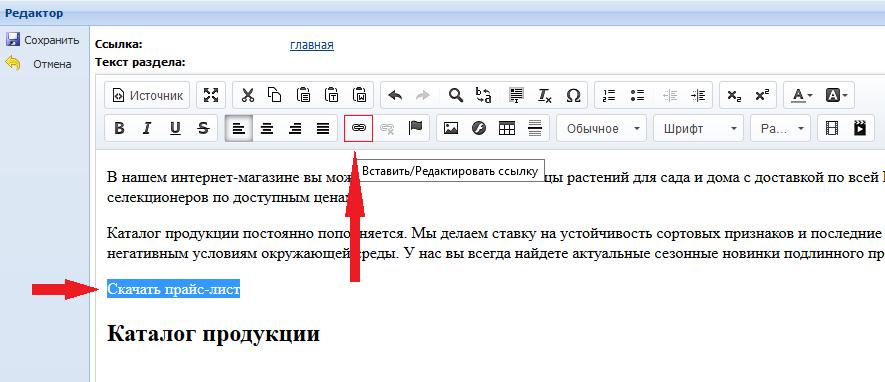
Task: Click the film strip video icon
Action: (x=832, y=129)
